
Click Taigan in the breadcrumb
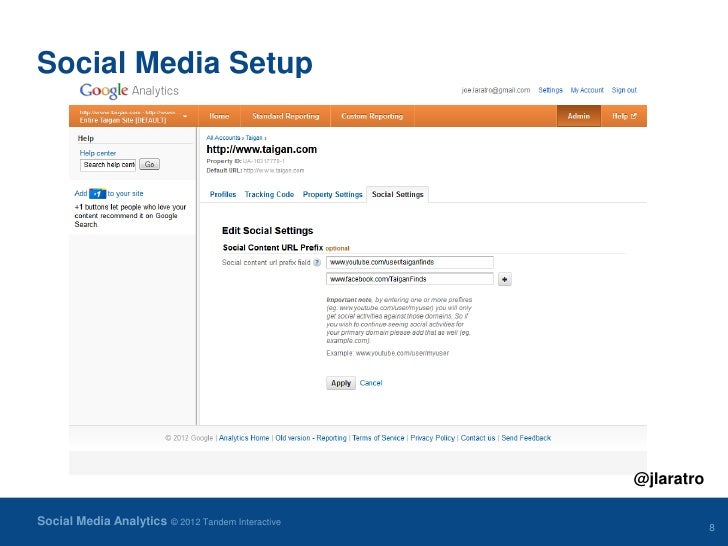coord(254,138)
